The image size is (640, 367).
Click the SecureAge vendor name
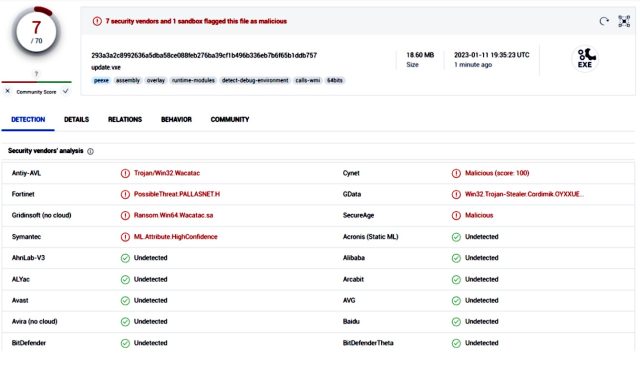[x=358, y=216]
